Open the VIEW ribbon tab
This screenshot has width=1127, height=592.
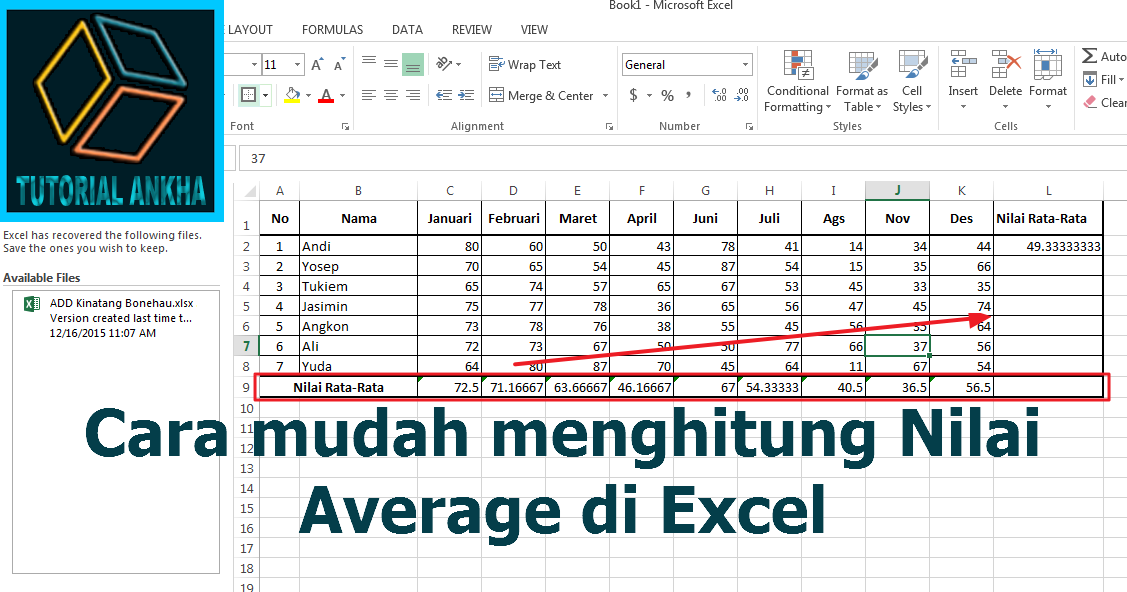[x=534, y=29]
